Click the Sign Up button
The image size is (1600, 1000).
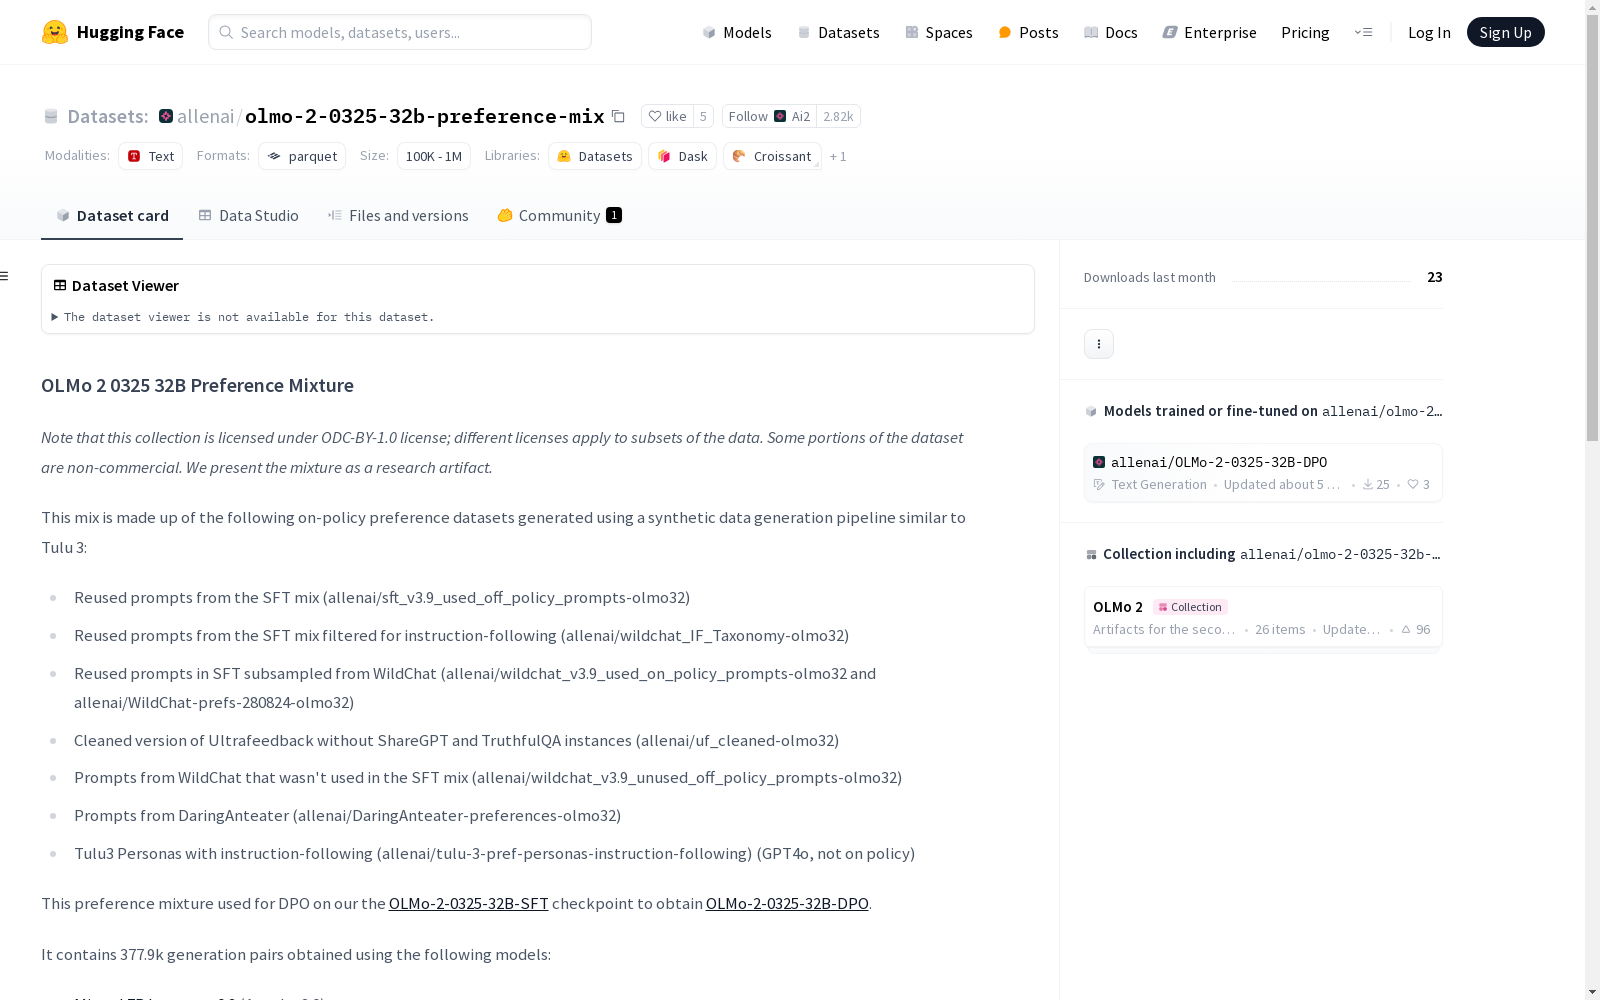(1506, 32)
